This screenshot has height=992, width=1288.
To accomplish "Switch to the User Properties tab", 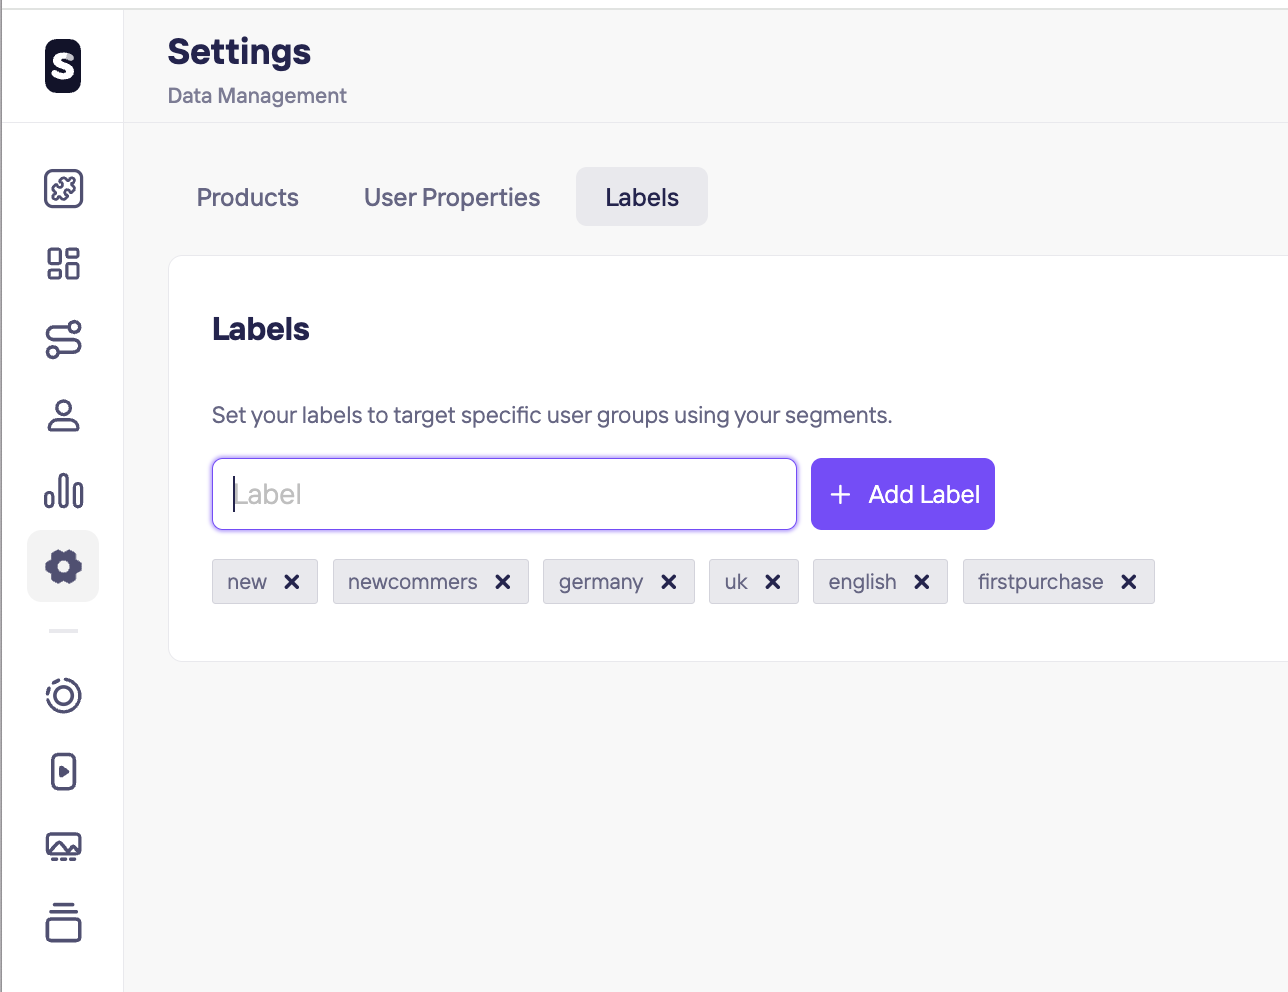I will click(452, 197).
